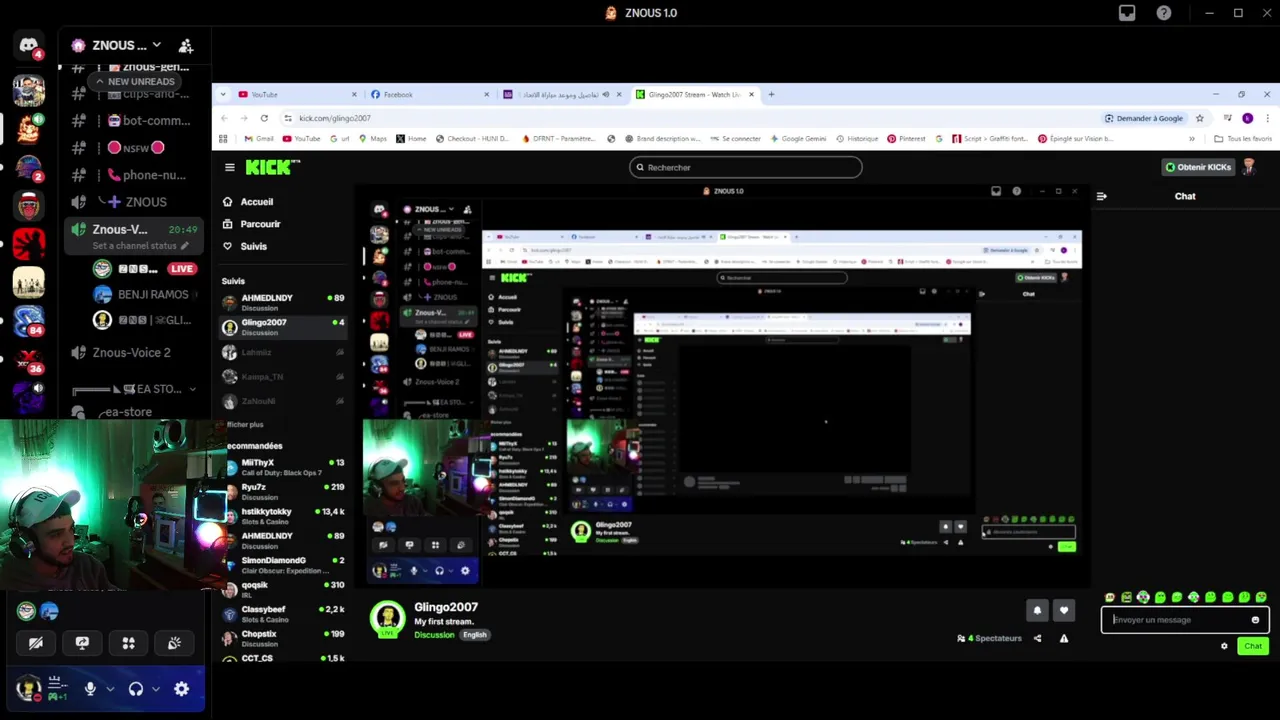
Task: Expand the ZNOUS server name dropdown
Action: 156,45
